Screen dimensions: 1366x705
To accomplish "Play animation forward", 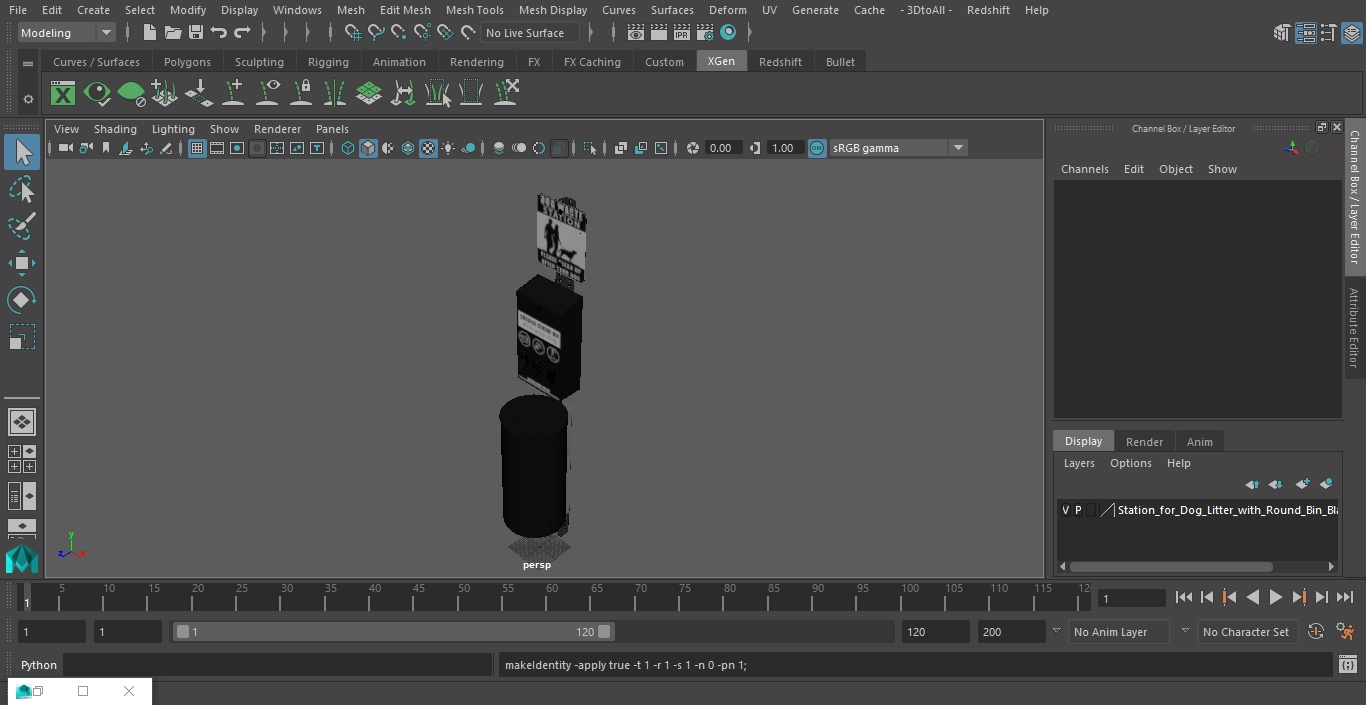I will [x=1275, y=597].
